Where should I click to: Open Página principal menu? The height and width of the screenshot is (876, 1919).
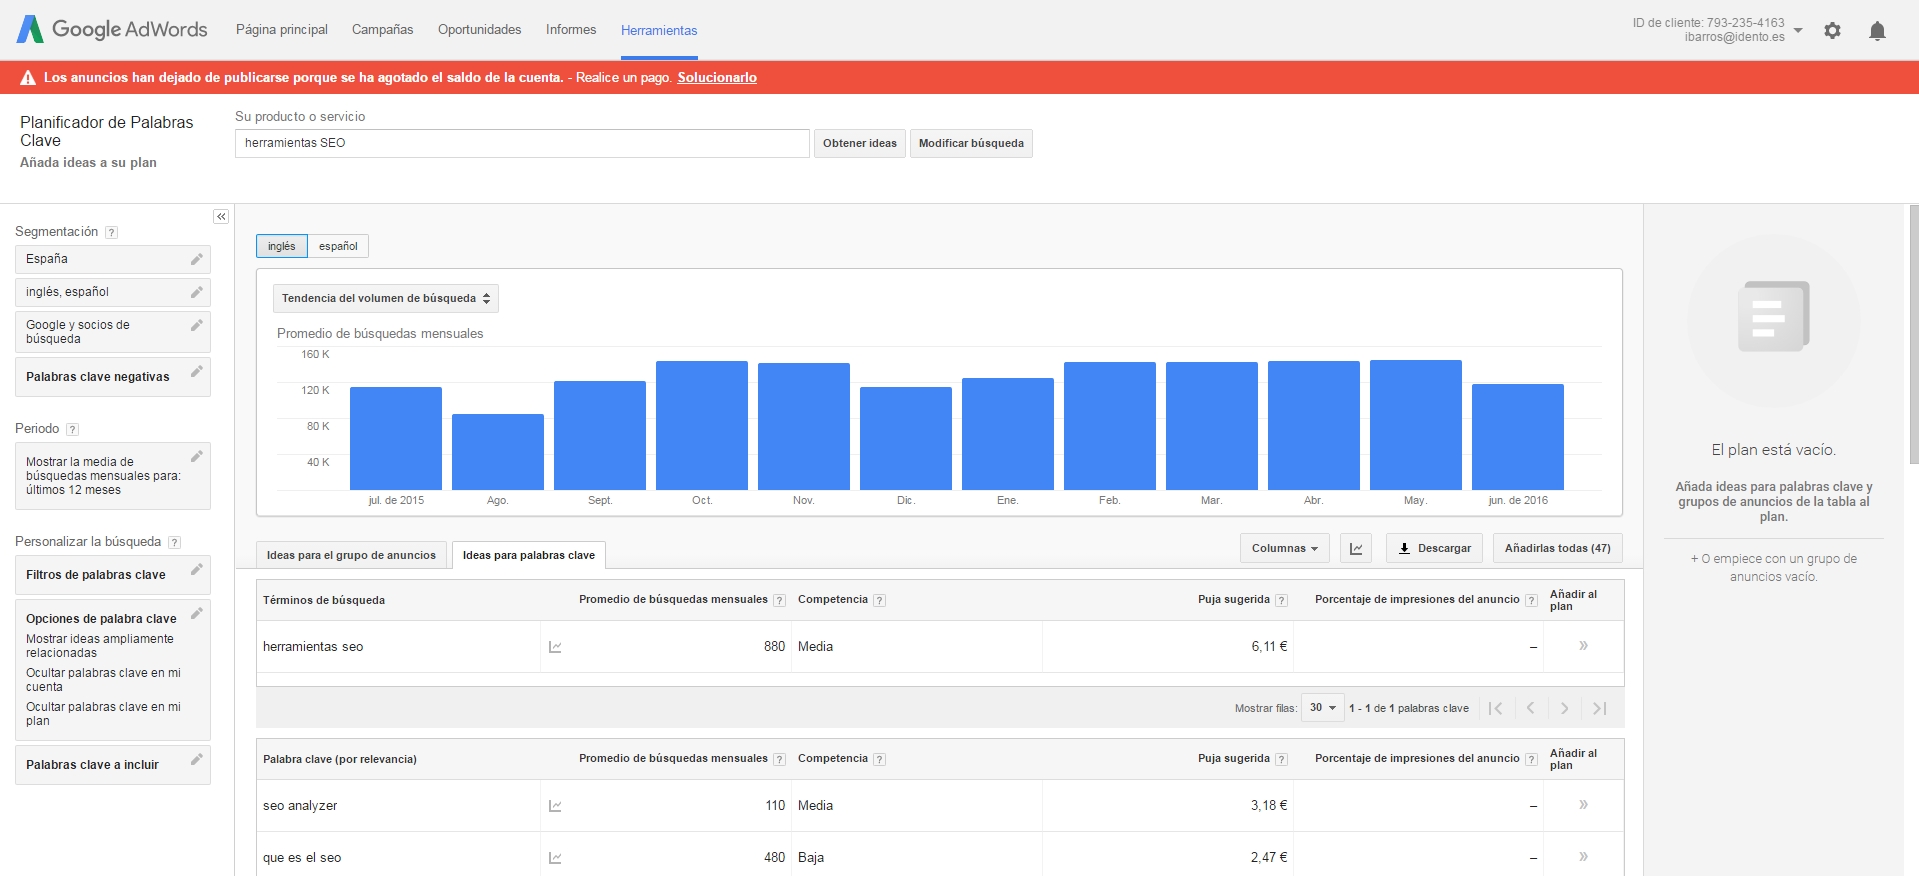[282, 30]
